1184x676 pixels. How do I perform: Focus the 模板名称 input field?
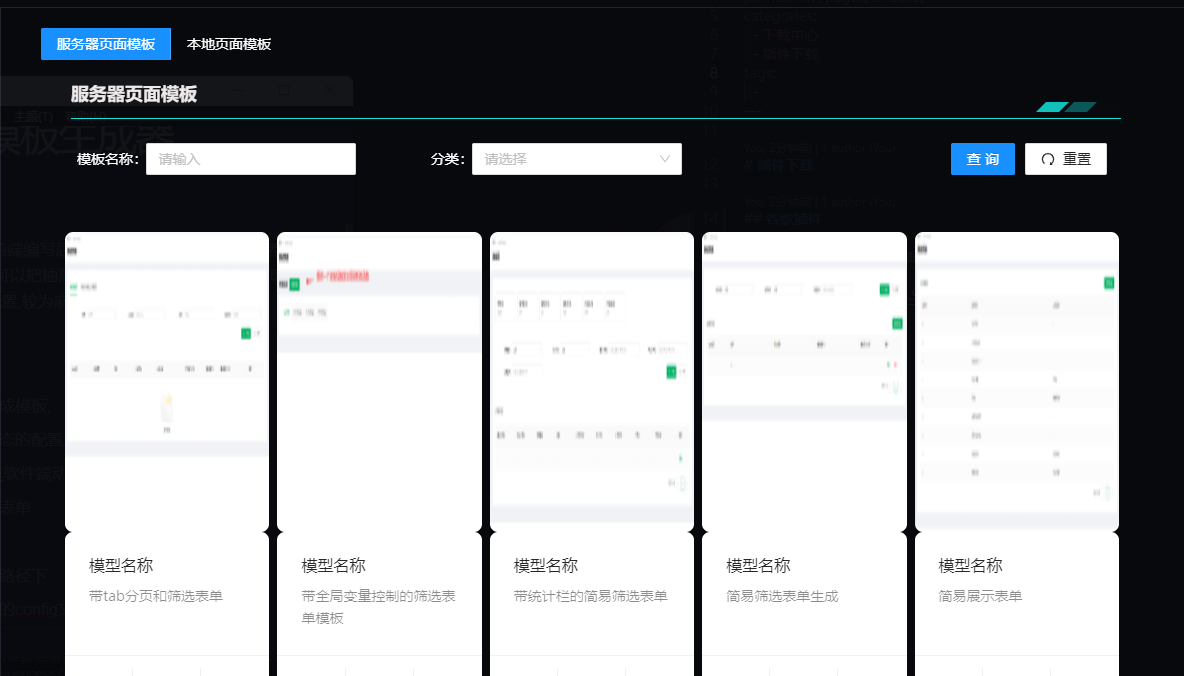[x=251, y=159]
